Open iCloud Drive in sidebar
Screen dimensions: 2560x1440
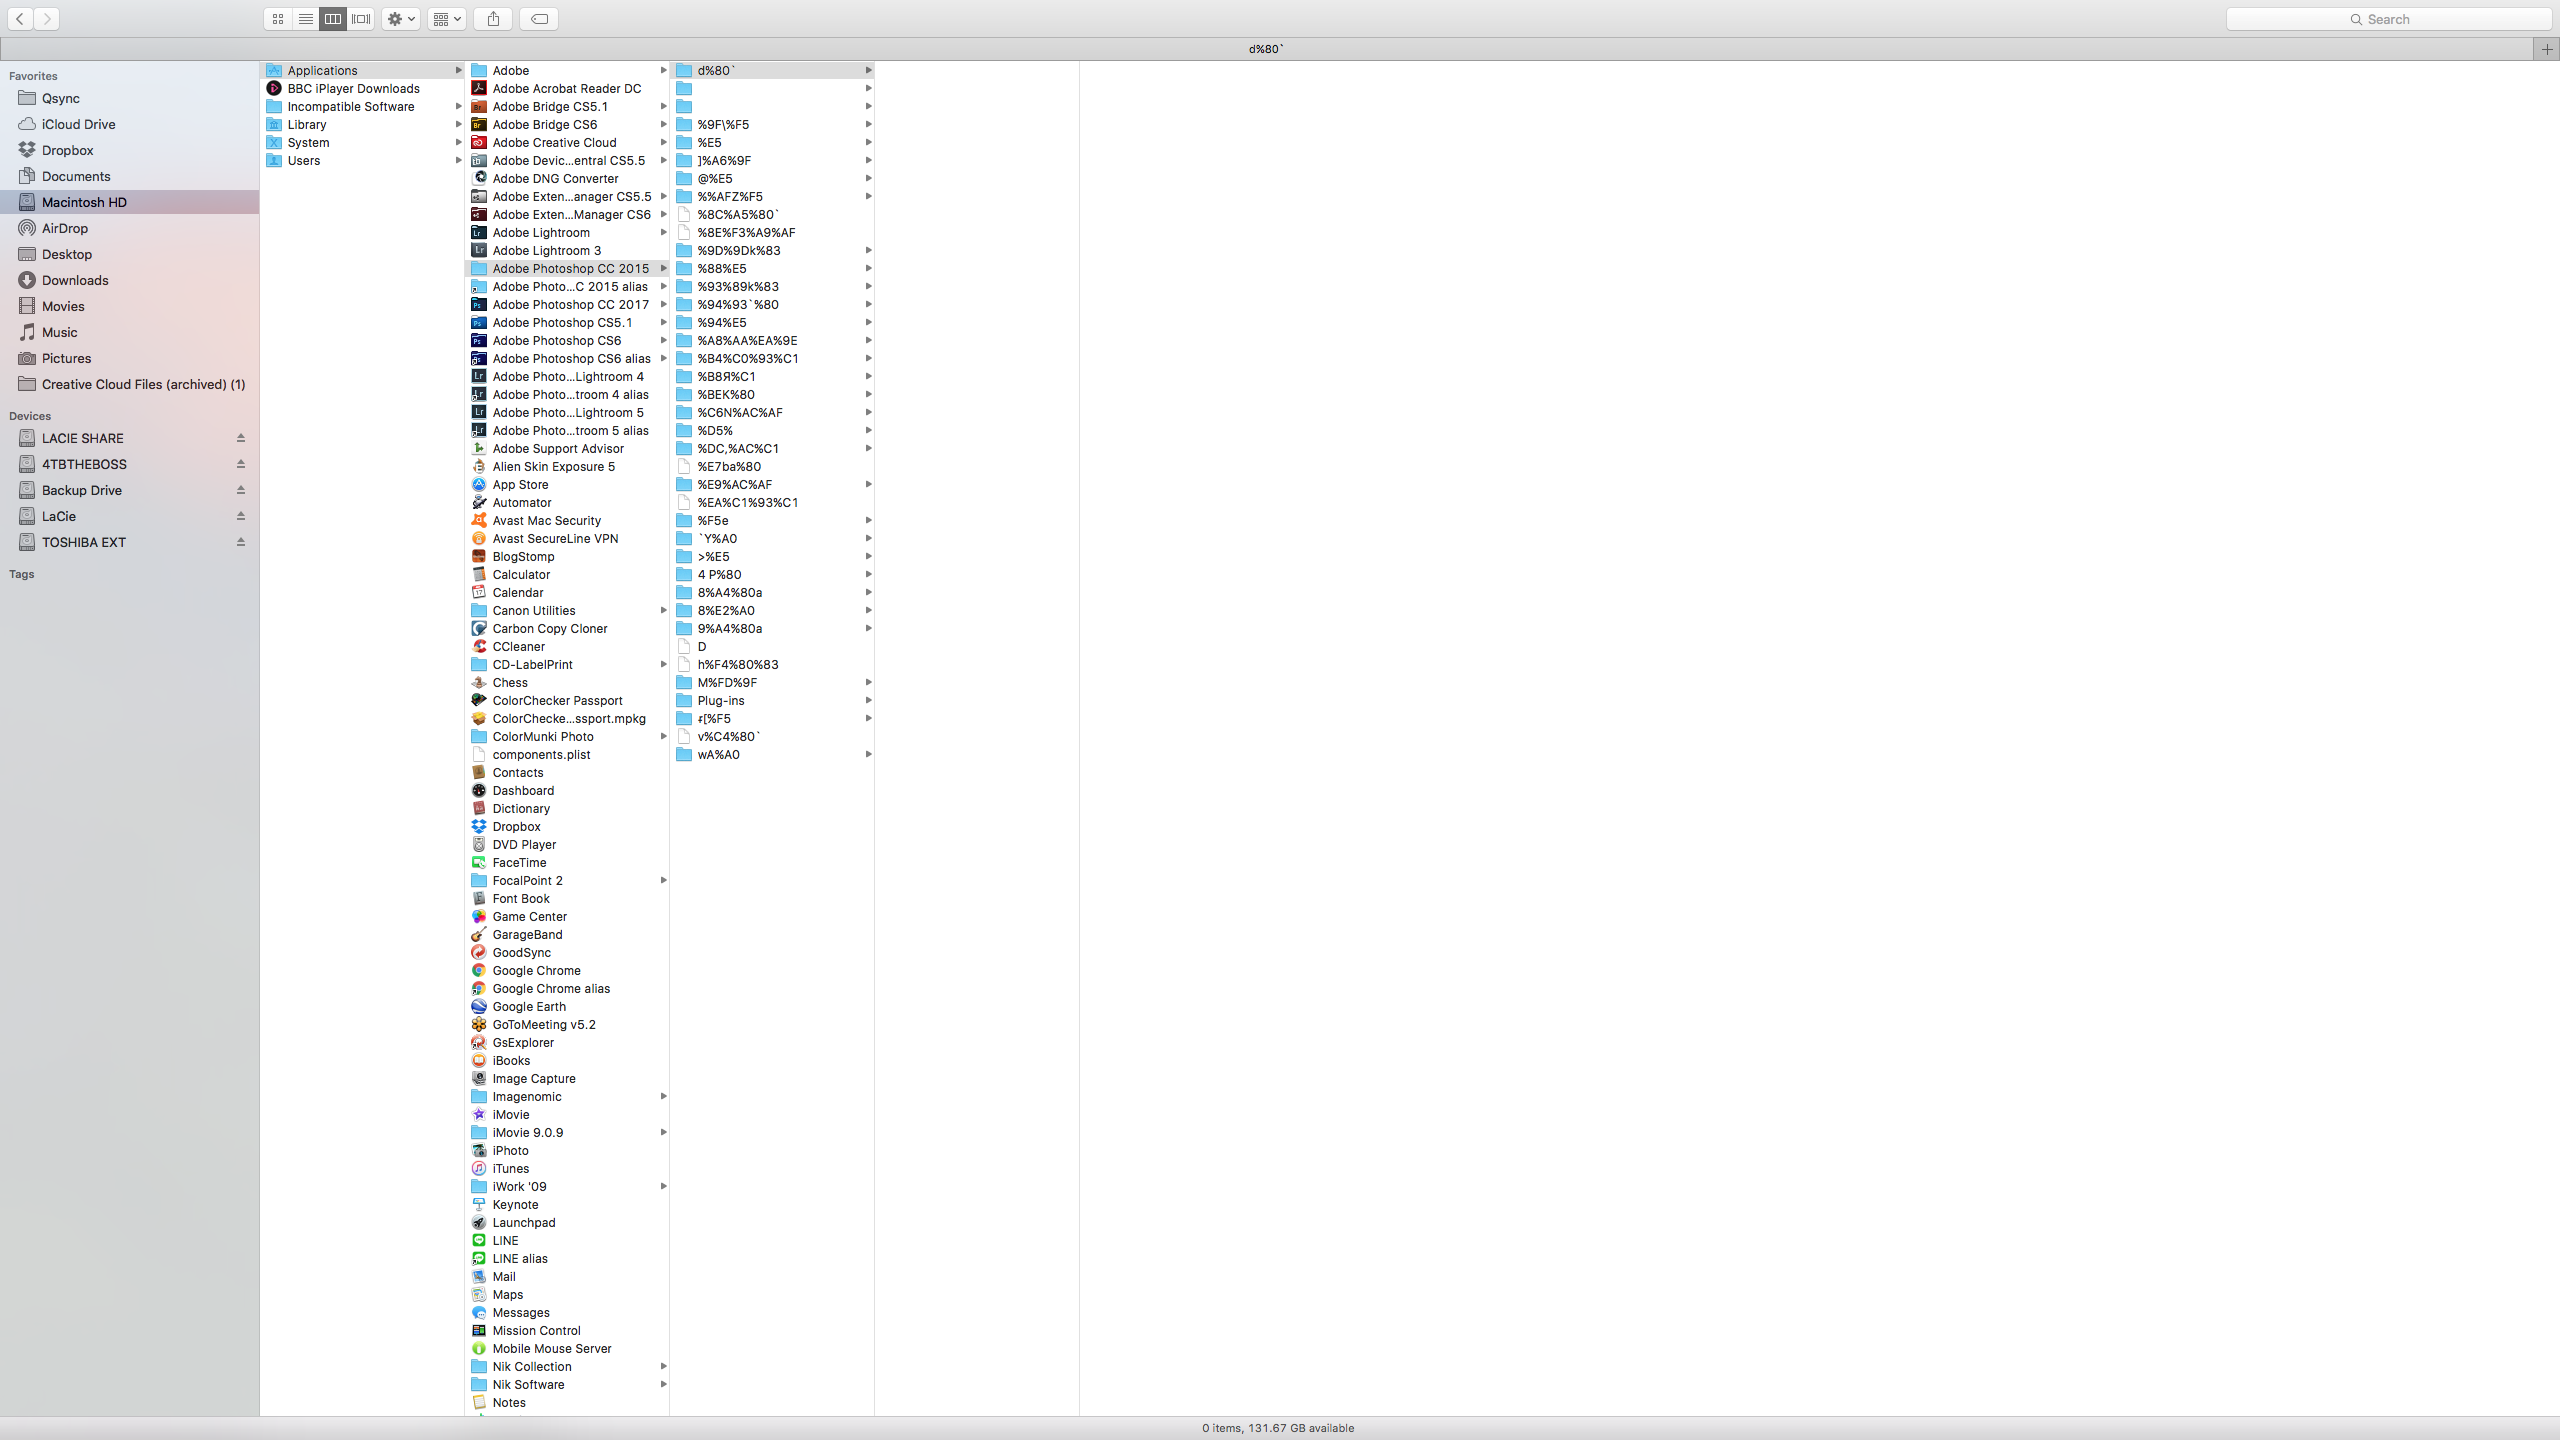point(79,124)
